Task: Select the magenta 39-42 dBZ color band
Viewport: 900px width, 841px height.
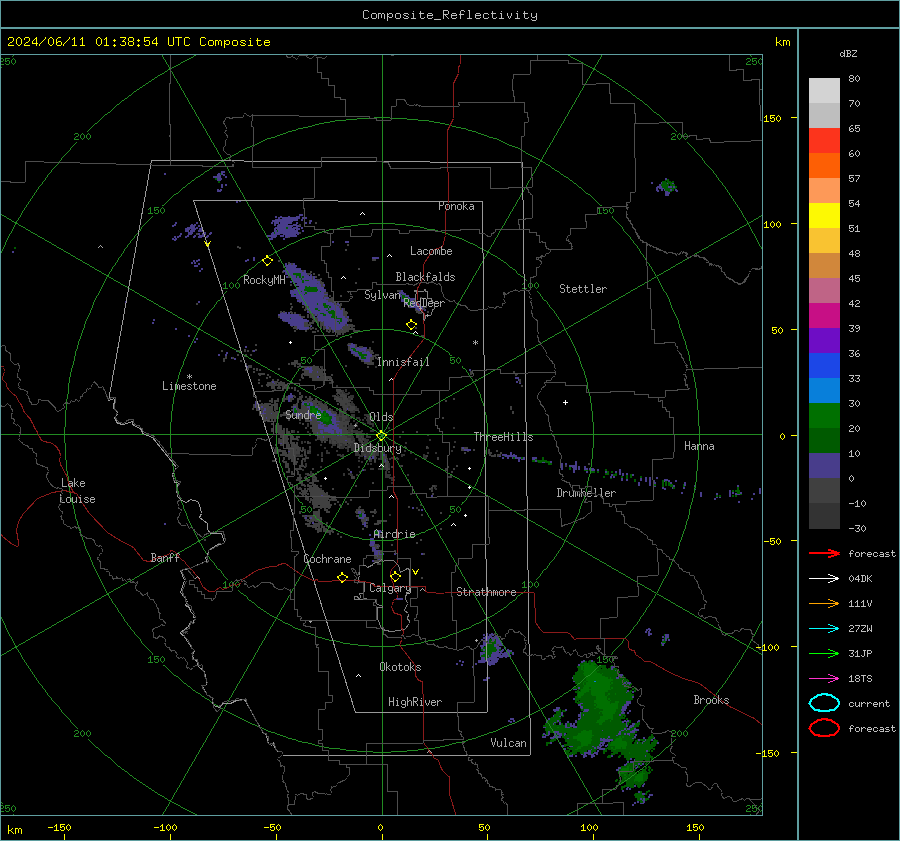Action: tap(824, 316)
